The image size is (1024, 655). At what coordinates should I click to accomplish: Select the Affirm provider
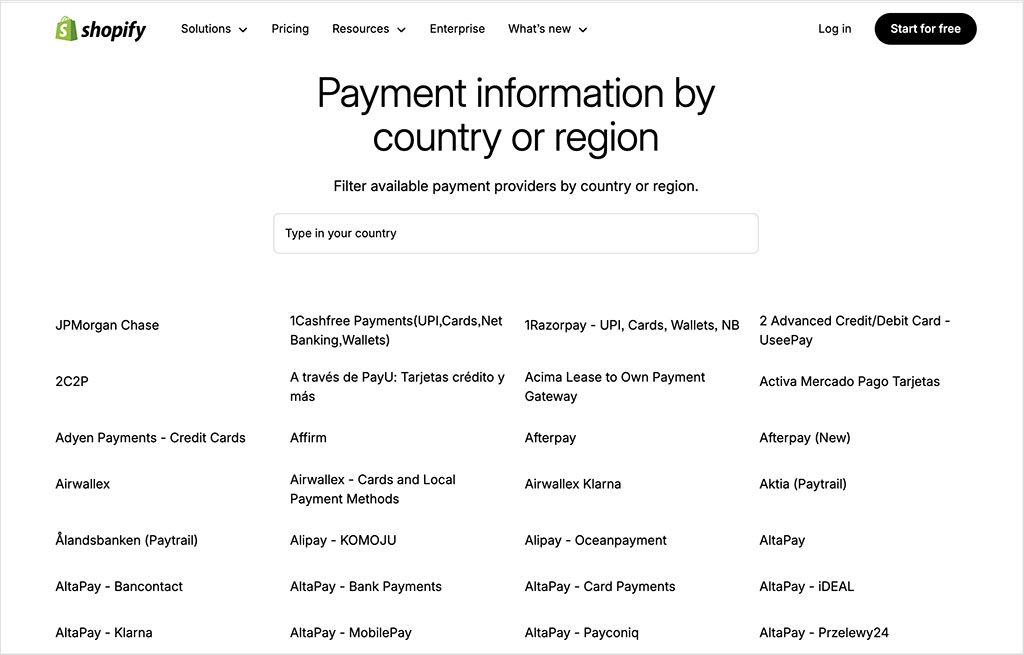point(308,438)
